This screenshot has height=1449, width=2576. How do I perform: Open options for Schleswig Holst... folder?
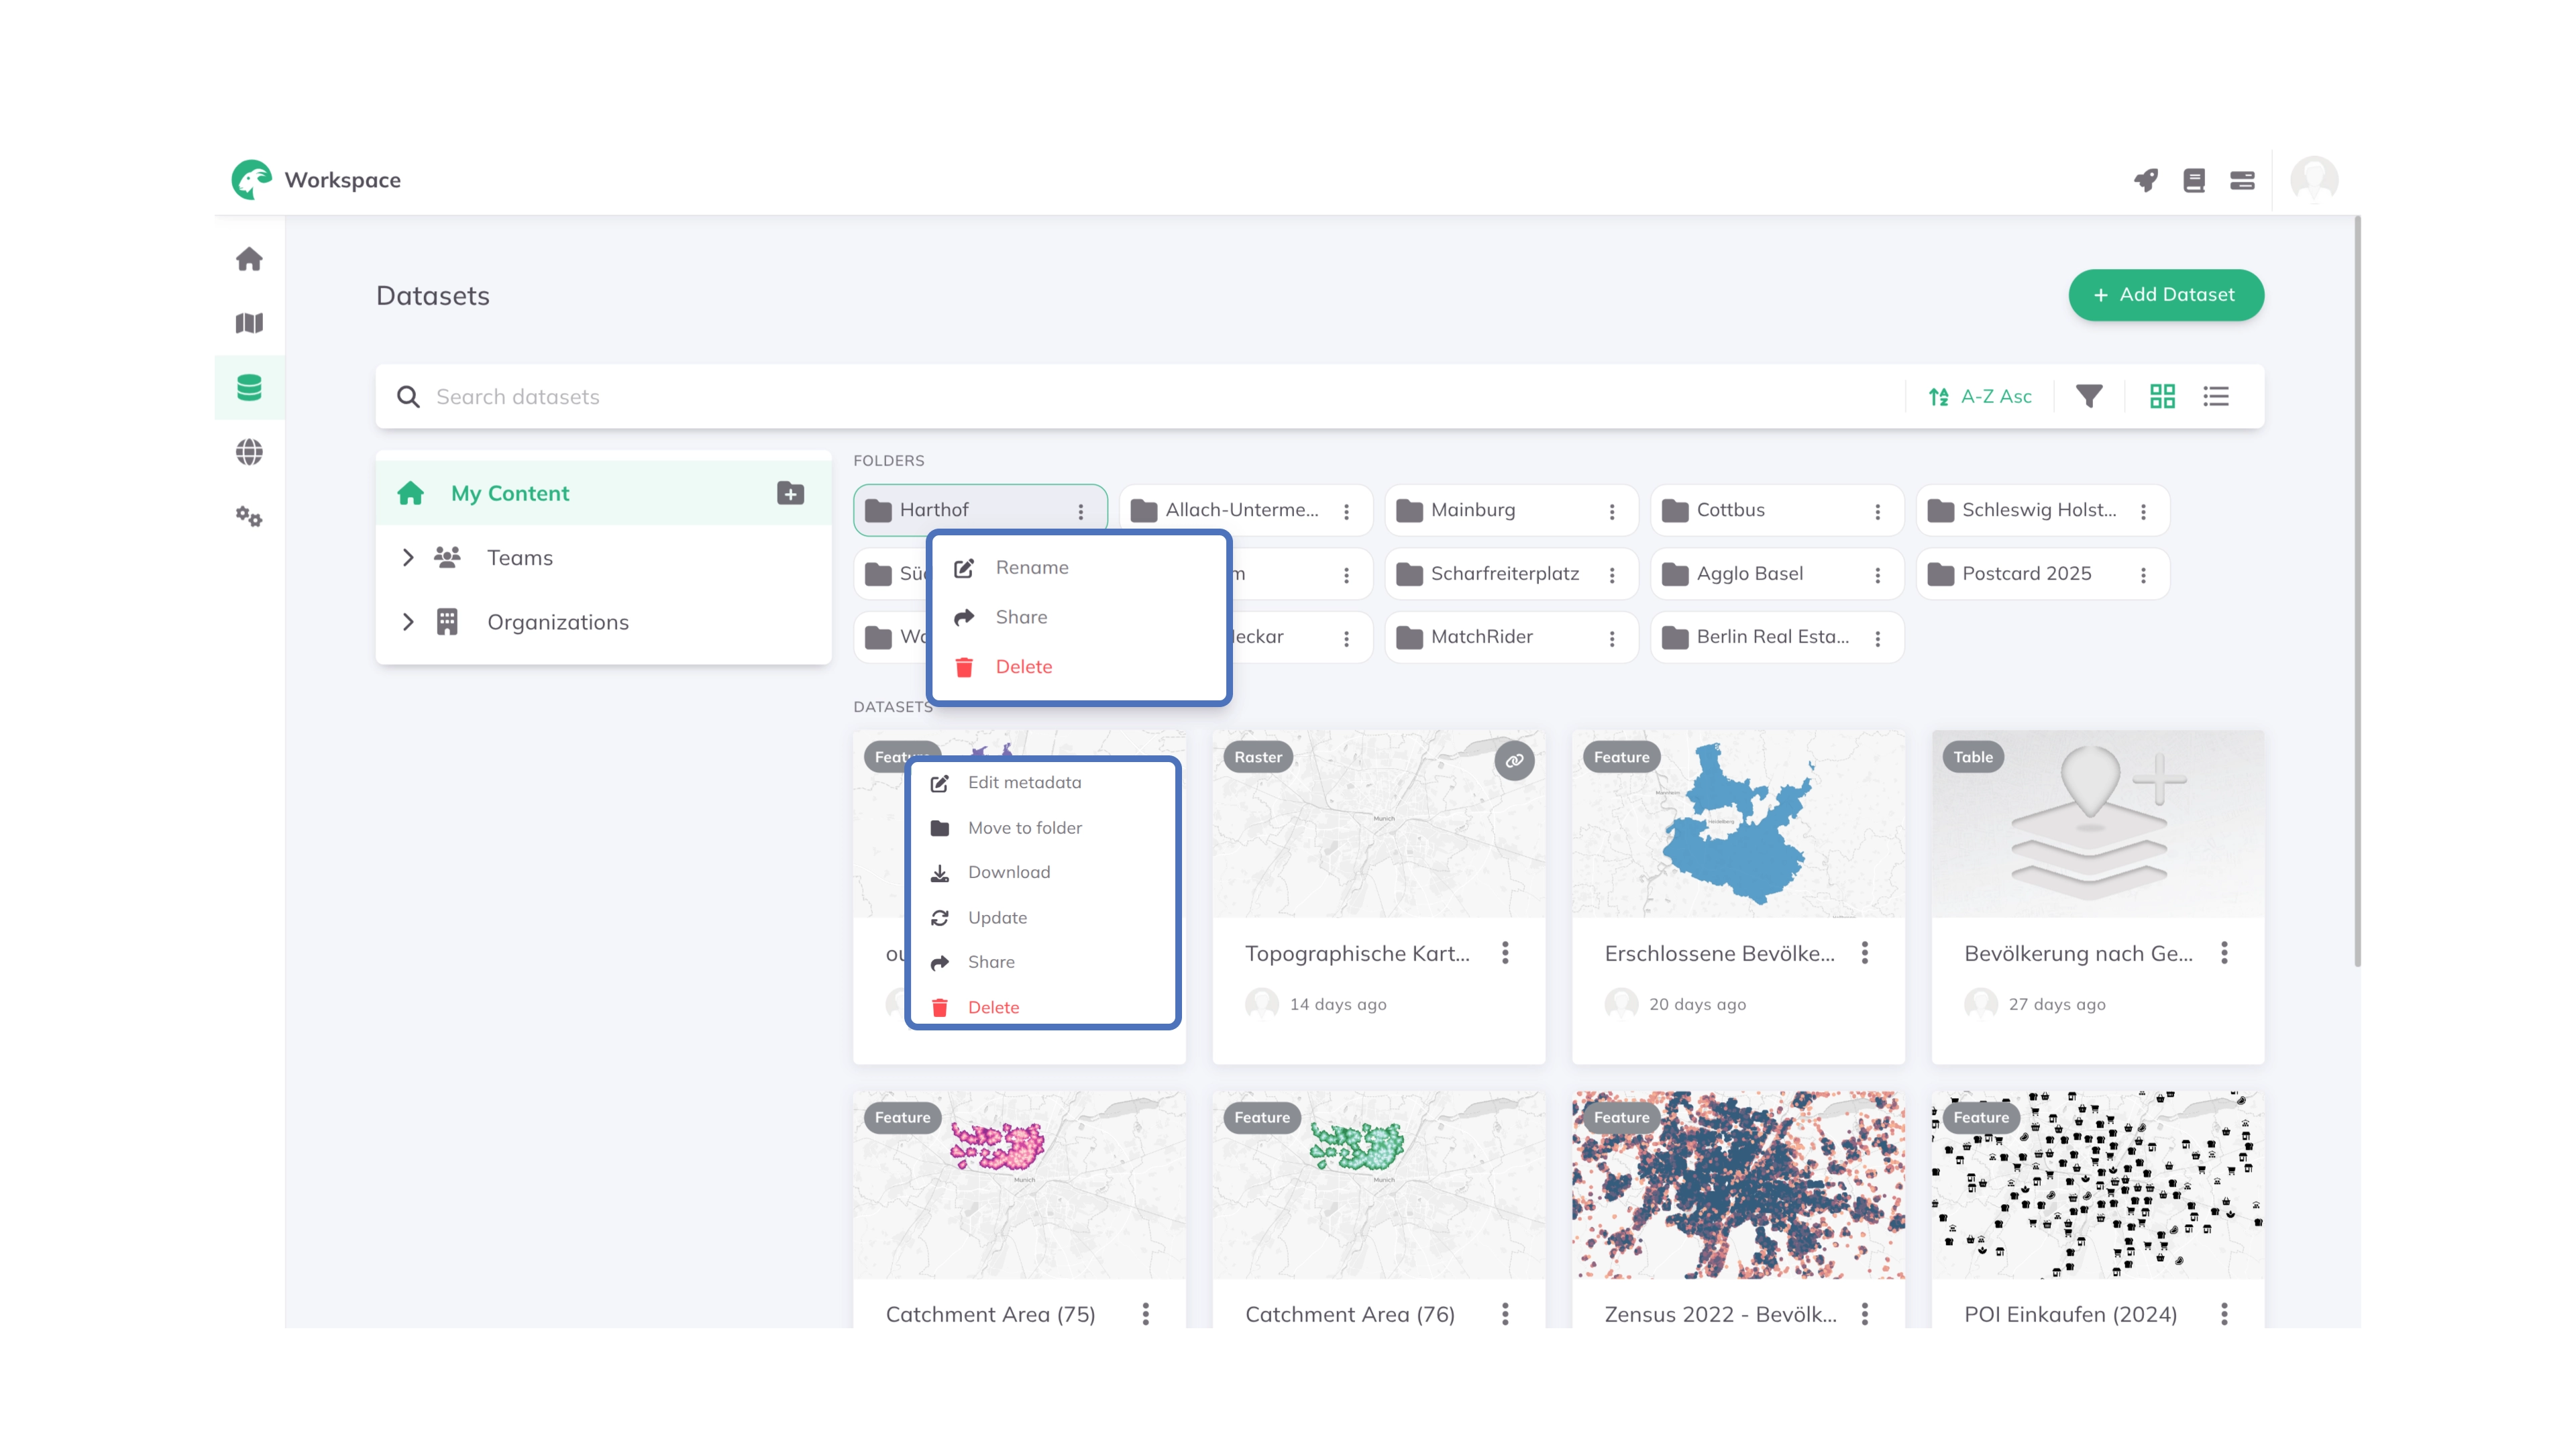pyautogui.click(x=2143, y=511)
